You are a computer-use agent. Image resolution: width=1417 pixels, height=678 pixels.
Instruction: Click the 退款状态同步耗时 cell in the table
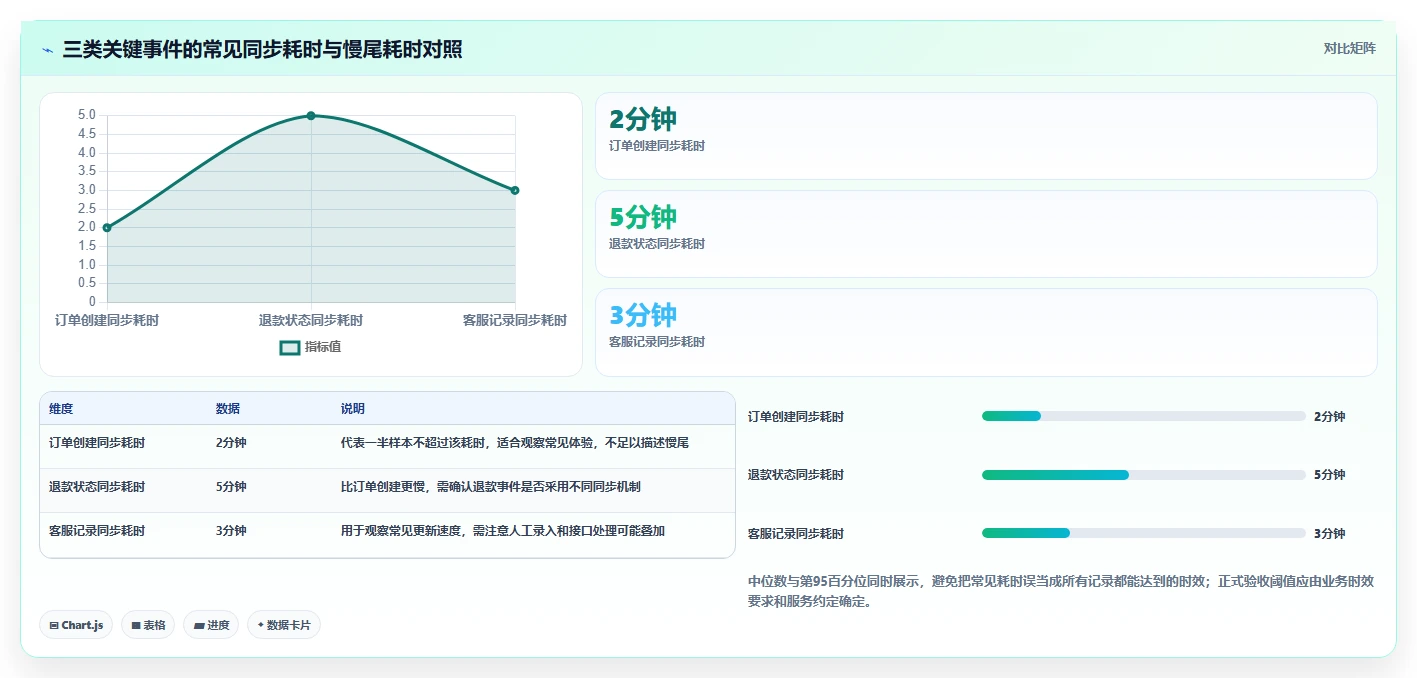click(x=97, y=487)
